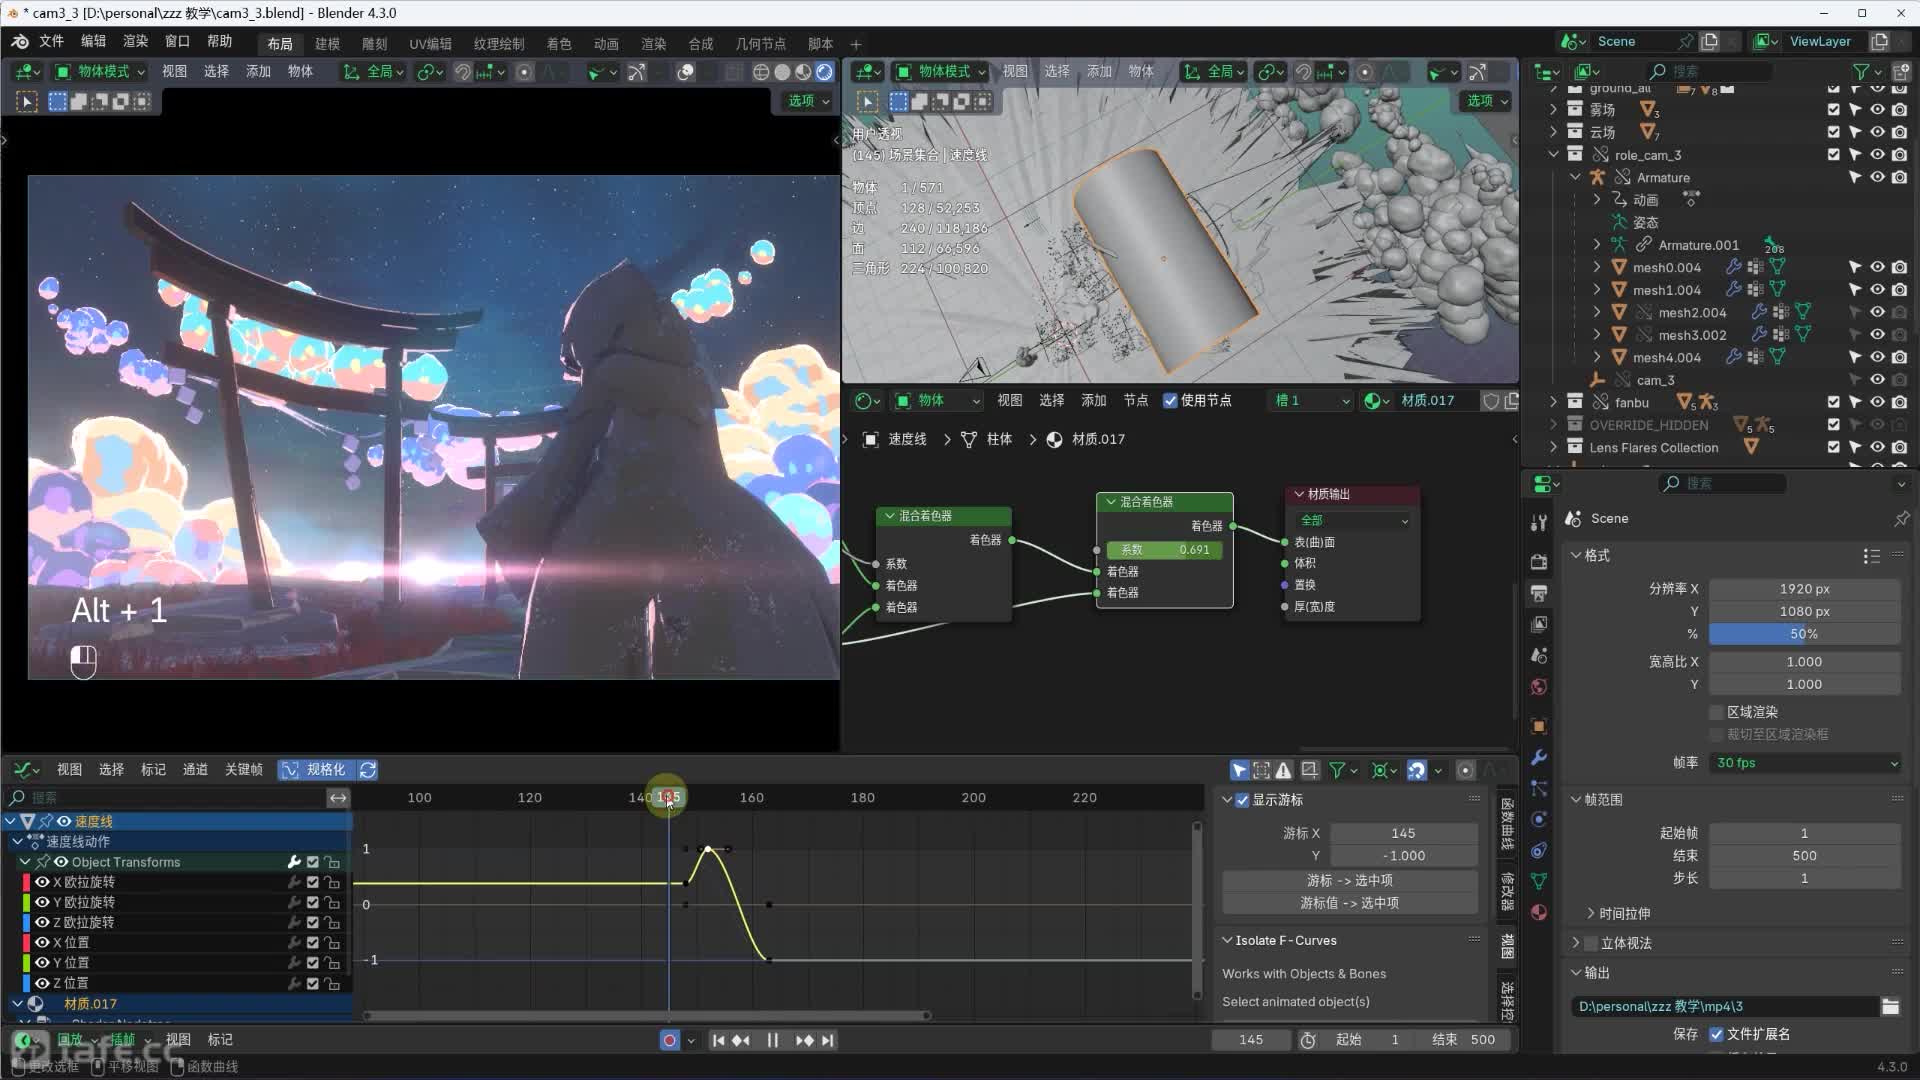Viewport: 1920px width, 1080px height.
Task: Toggle the Use Nodes checkbox
Action: 1170,400
